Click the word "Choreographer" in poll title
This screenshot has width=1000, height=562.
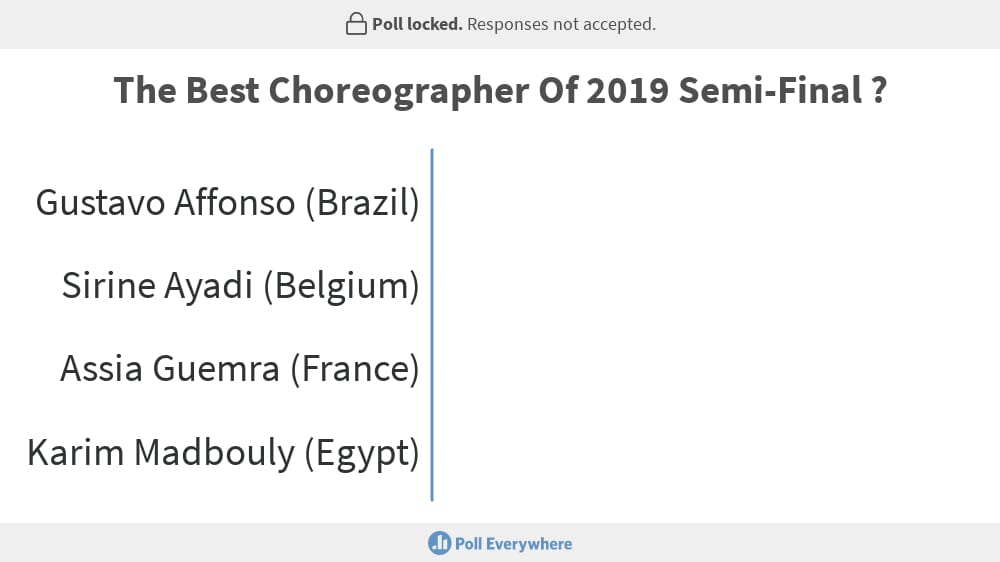pyautogui.click(x=399, y=91)
